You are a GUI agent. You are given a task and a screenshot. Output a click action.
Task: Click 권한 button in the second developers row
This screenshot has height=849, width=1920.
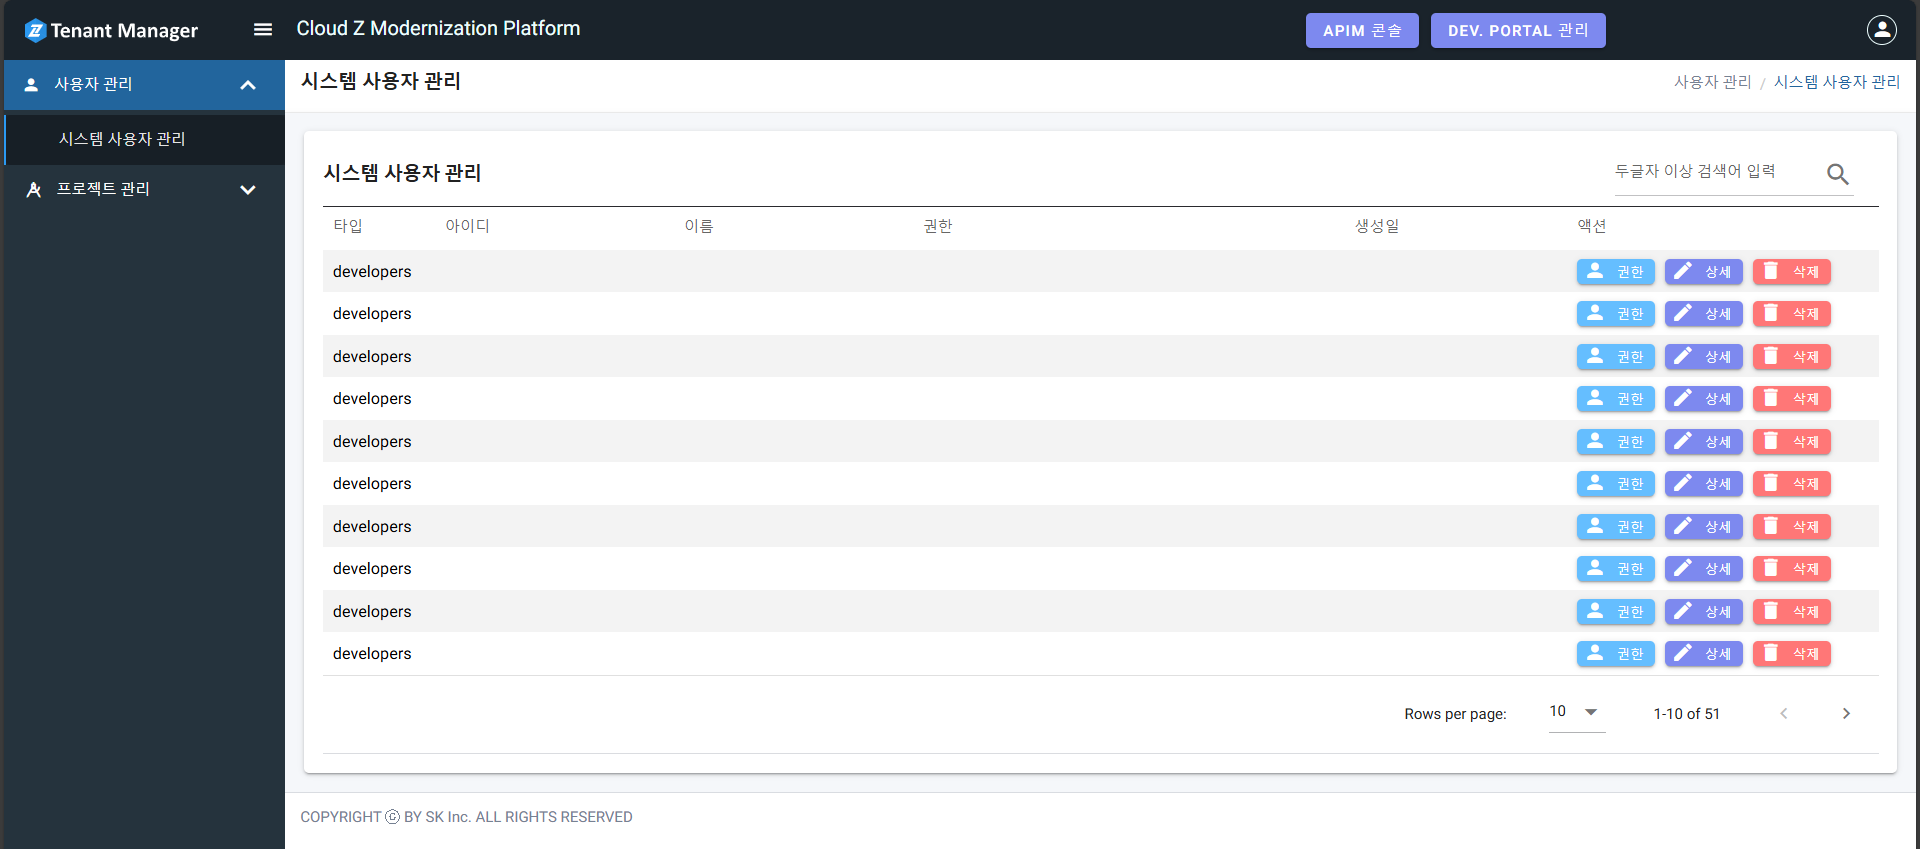(x=1615, y=314)
